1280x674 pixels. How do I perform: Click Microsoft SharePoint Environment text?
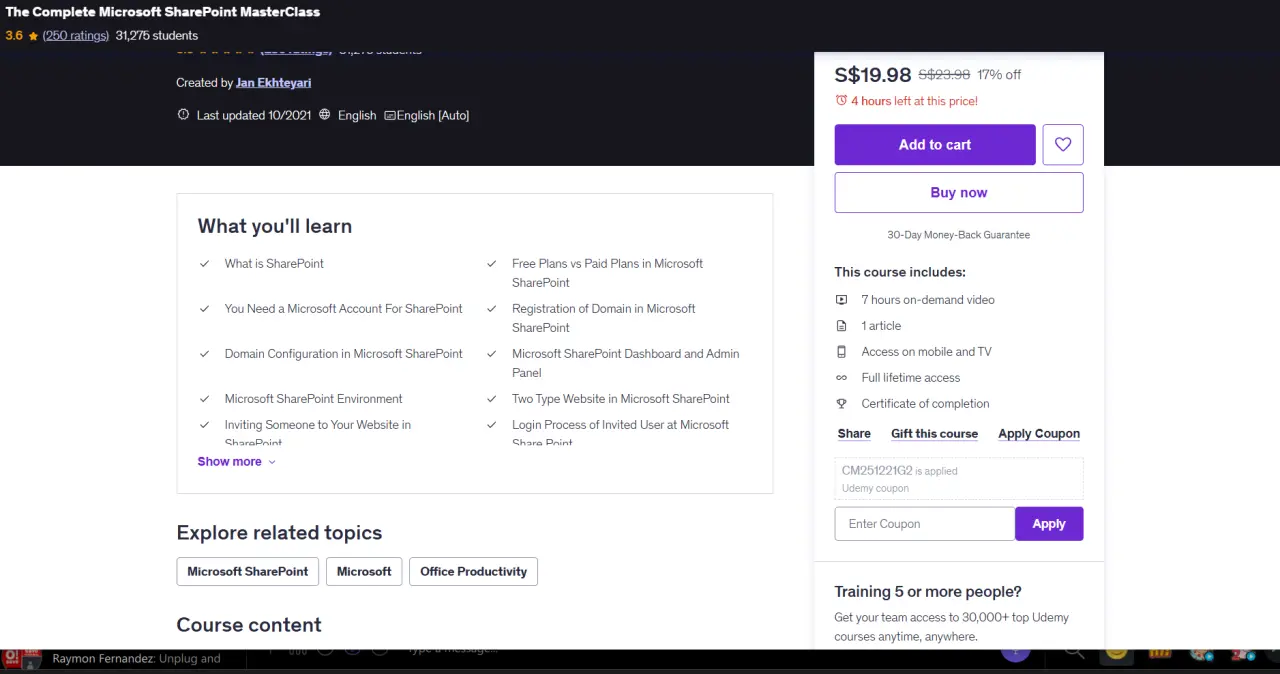pyautogui.click(x=314, y=399)
